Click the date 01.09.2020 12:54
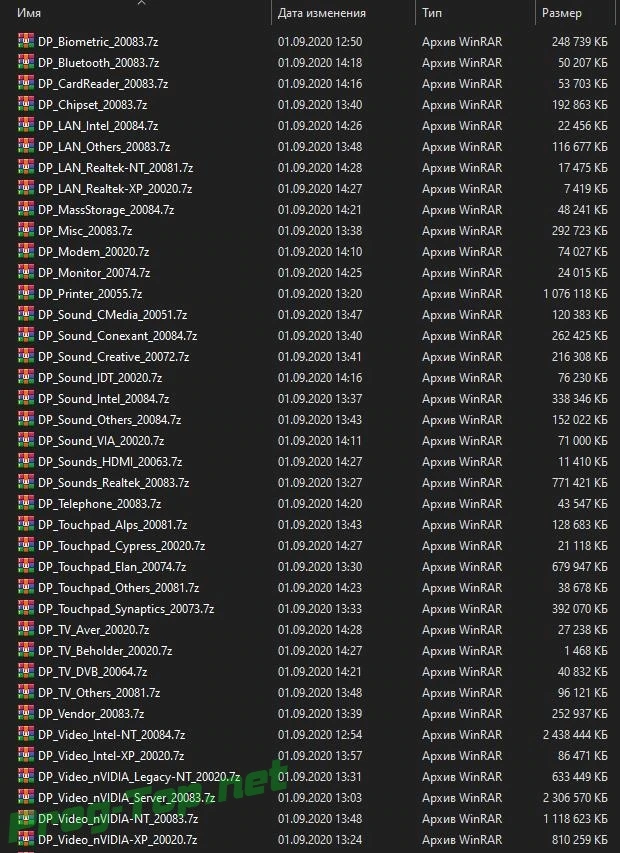The height and width of the screenshot is (853, 620). click(x=320, y=735)
